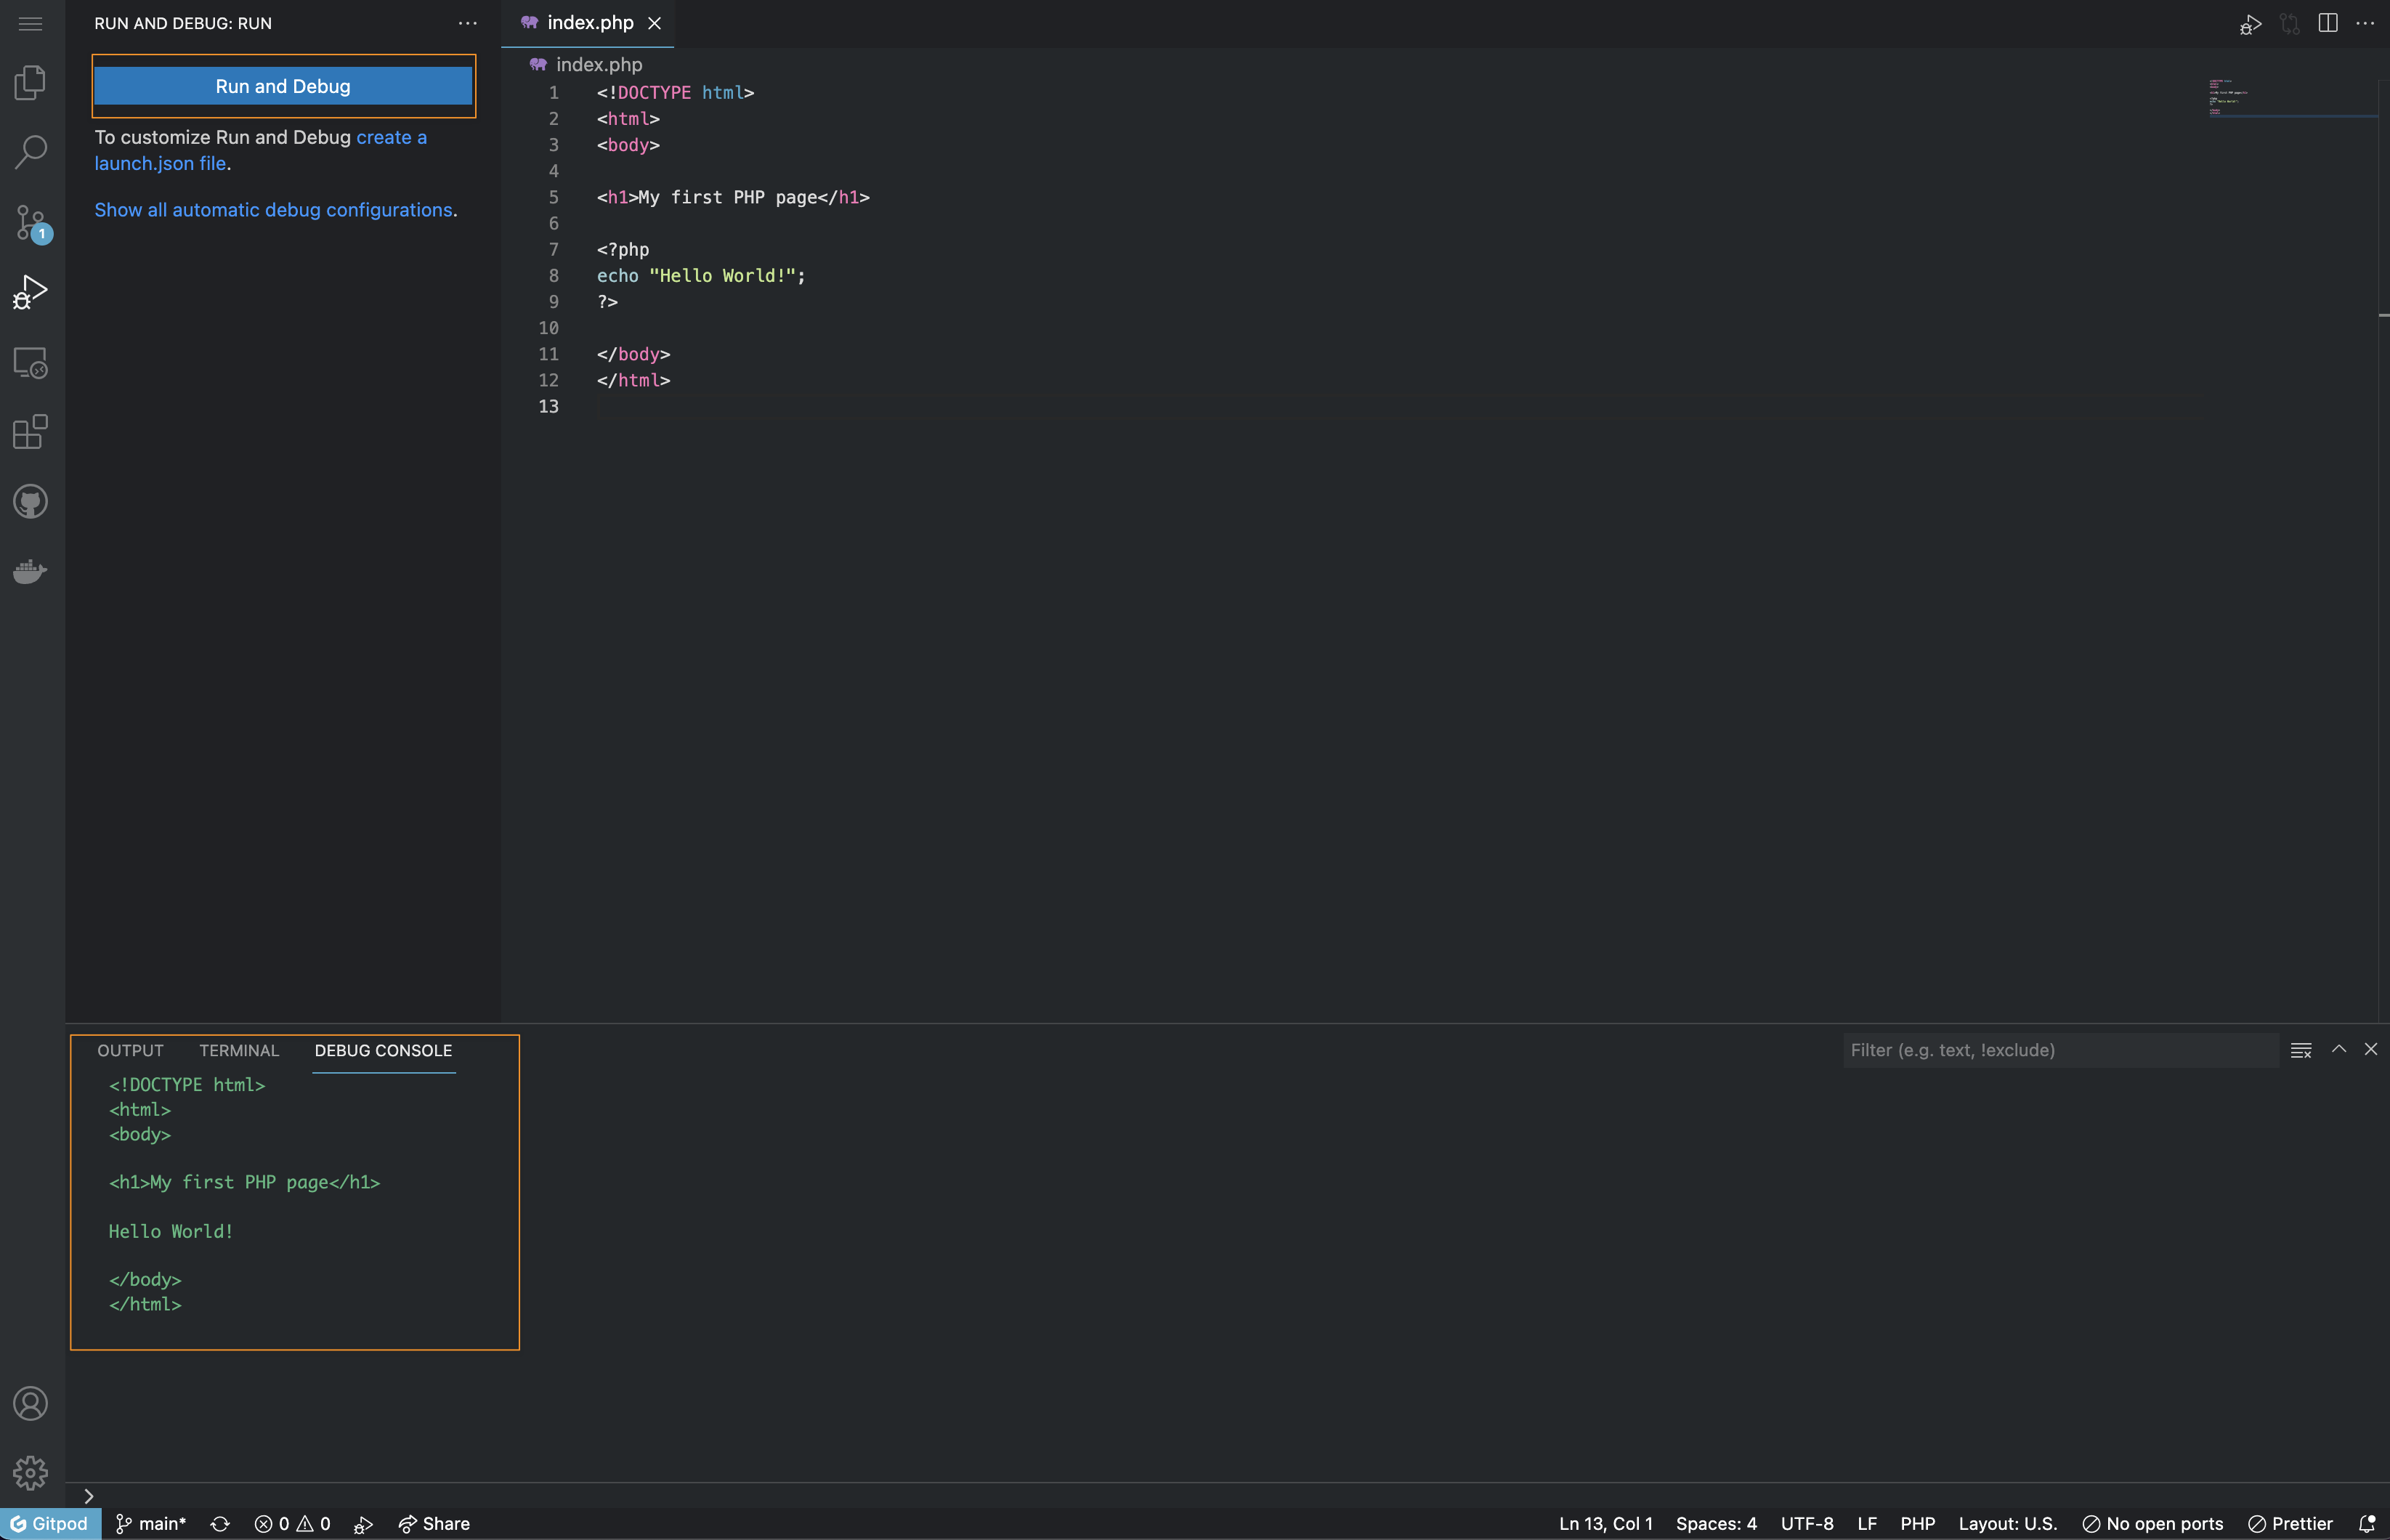Viewport: 2390px width, 1540px height.
Task: Select the Search icon in the activity bar
Action: (30, 151)
